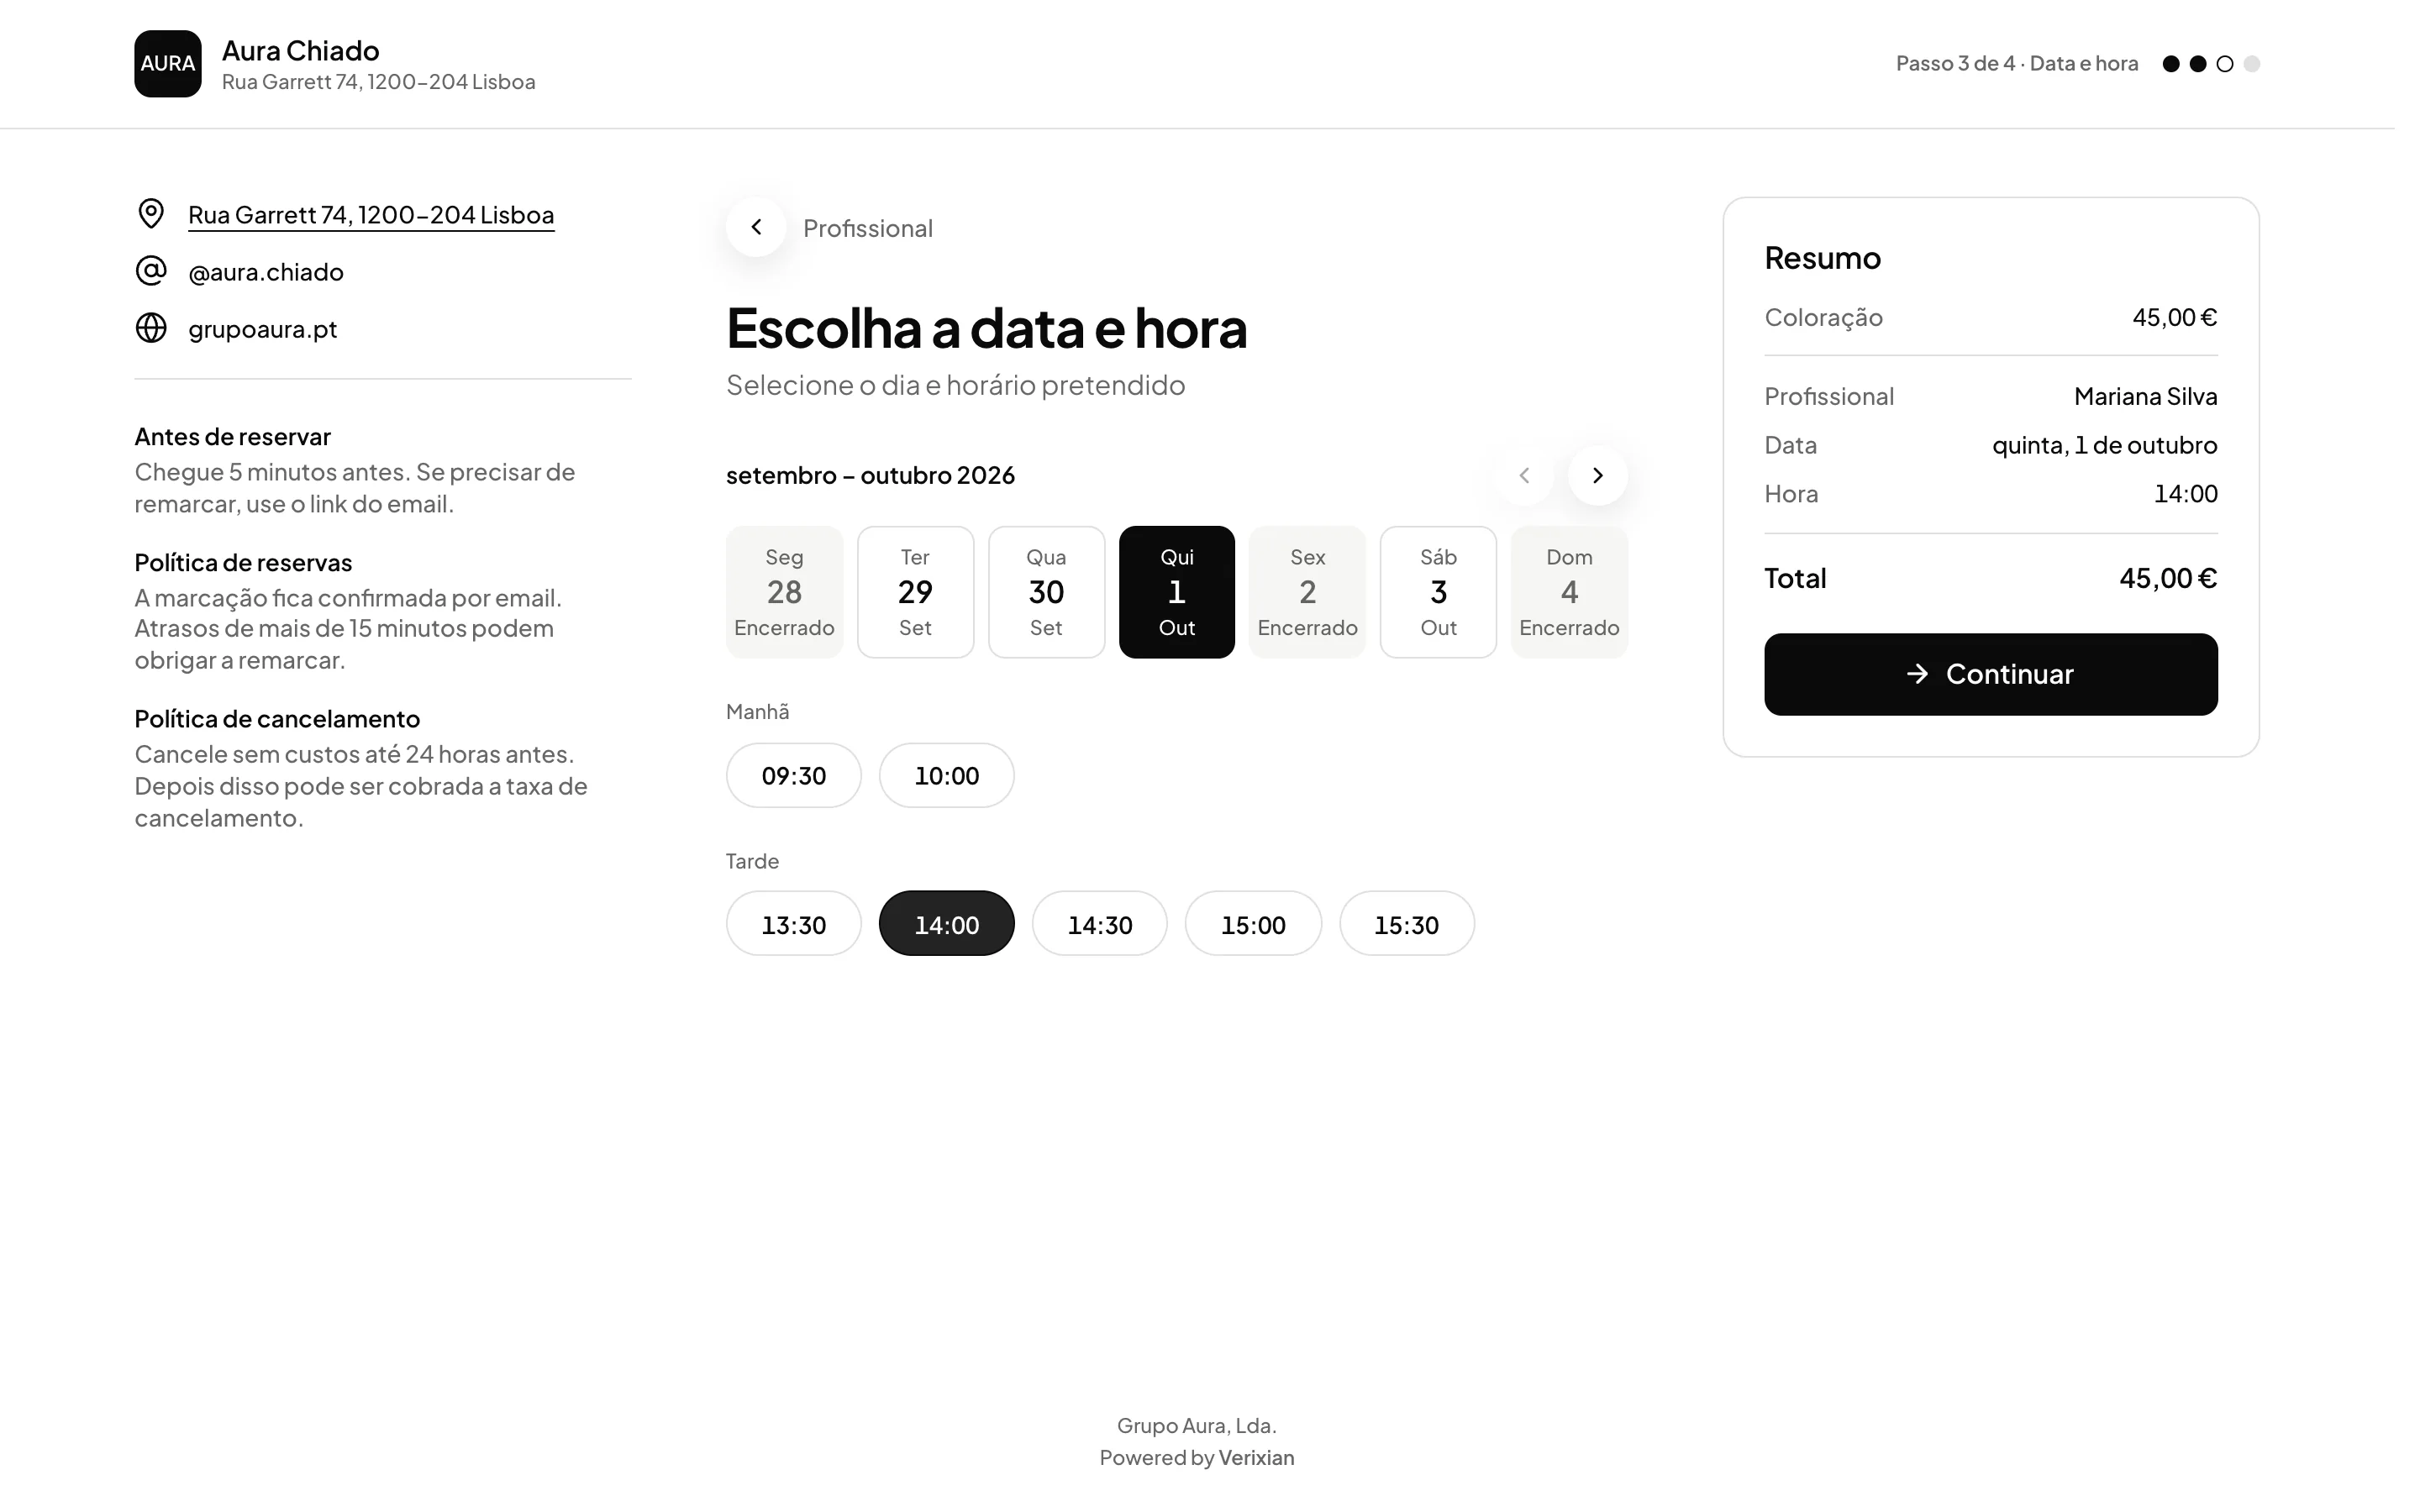Click 'setembro – outubro 2026' label
Screen dimensions: 2420x1512
pos(870,475)
